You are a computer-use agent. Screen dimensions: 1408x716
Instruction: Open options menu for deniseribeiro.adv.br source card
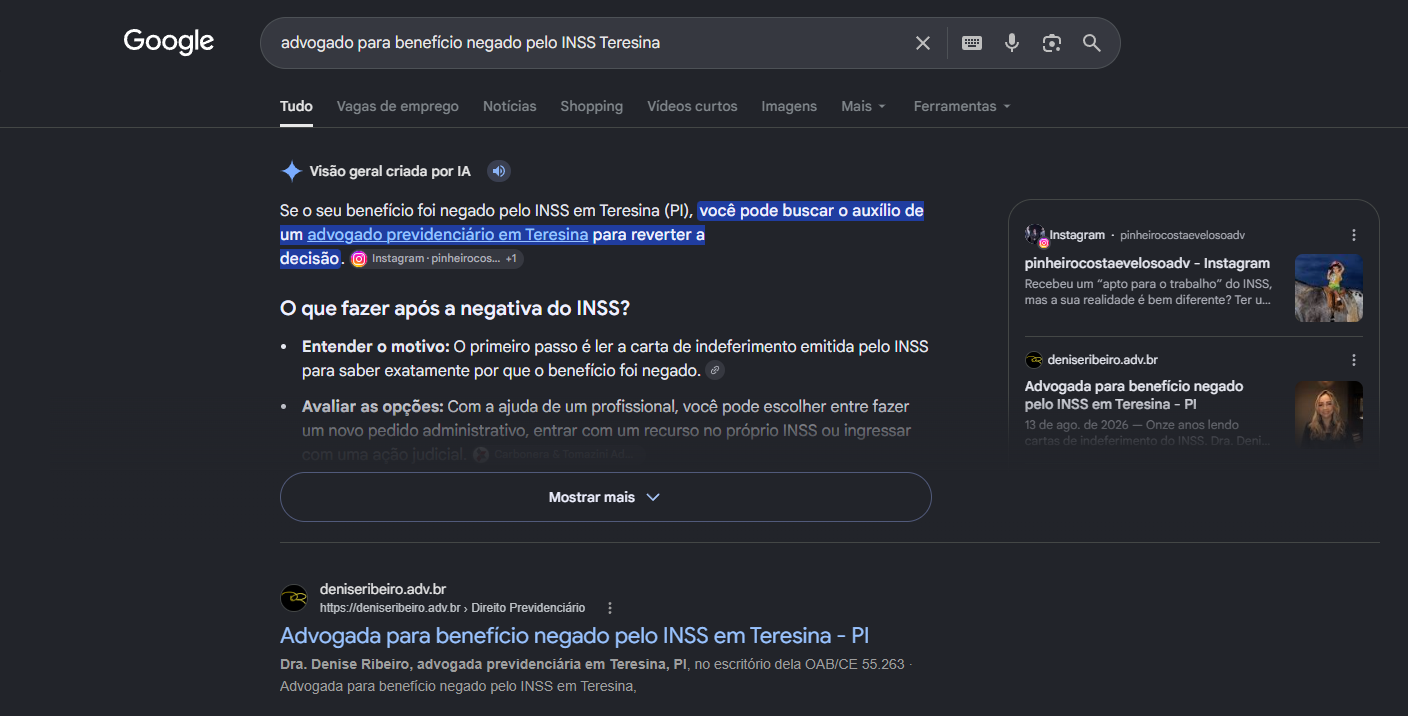click(x=1354, y=360)
